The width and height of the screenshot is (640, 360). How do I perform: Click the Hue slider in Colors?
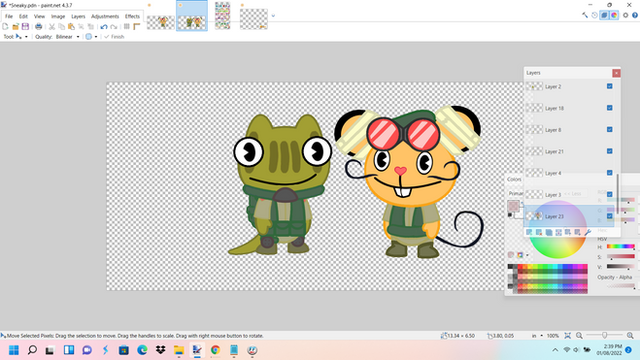point(620,247)
